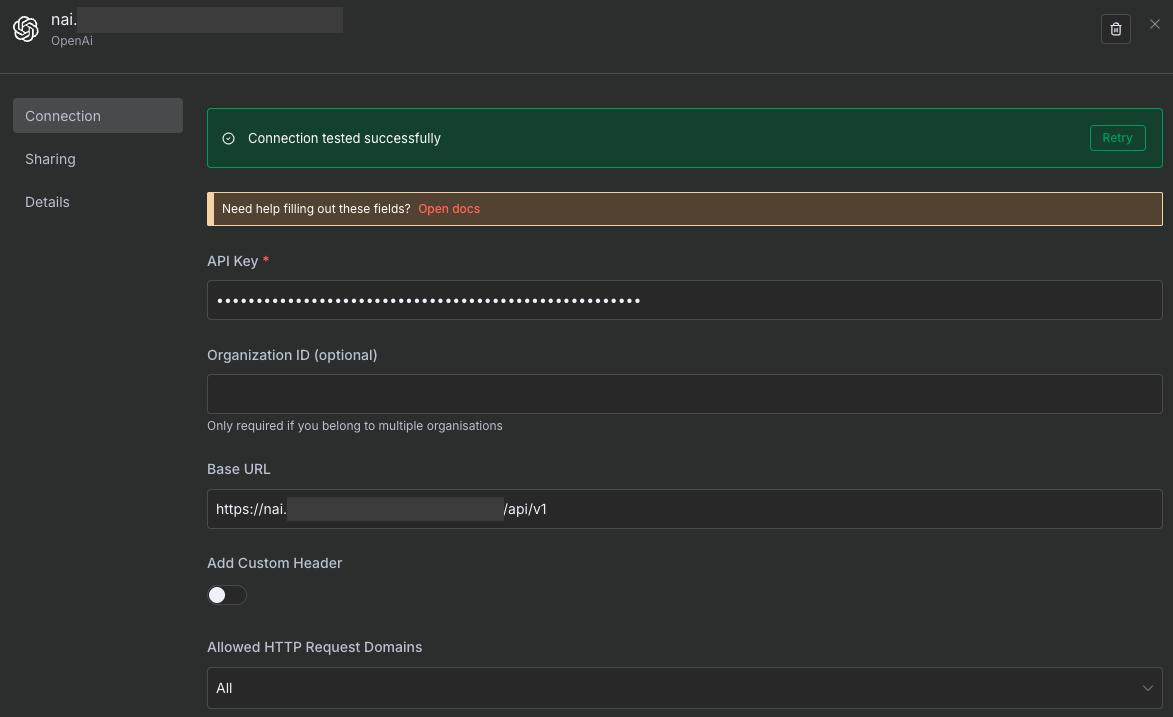Focus the masked API Key field
The height and width of the screenshot is (717, 1173).
684,300
